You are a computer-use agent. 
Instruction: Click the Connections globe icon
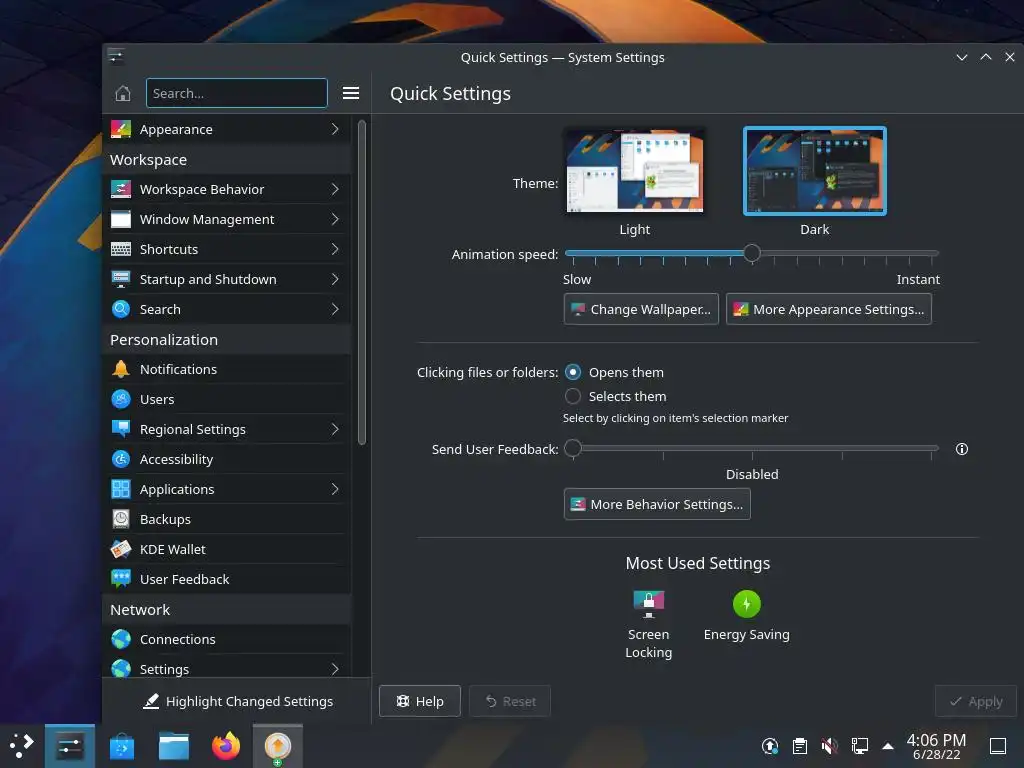[121, 639]
